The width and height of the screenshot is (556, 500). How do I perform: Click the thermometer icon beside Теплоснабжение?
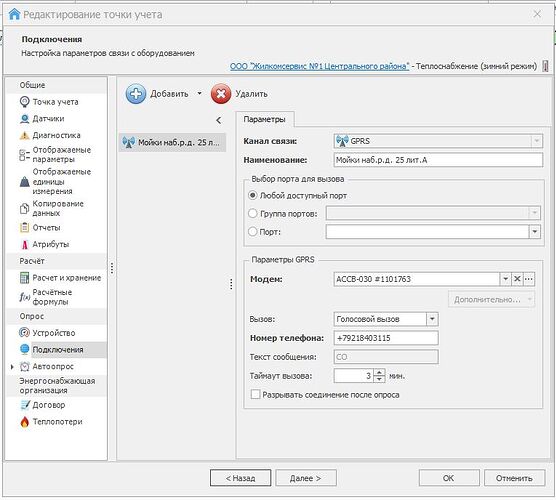point(546,66)
